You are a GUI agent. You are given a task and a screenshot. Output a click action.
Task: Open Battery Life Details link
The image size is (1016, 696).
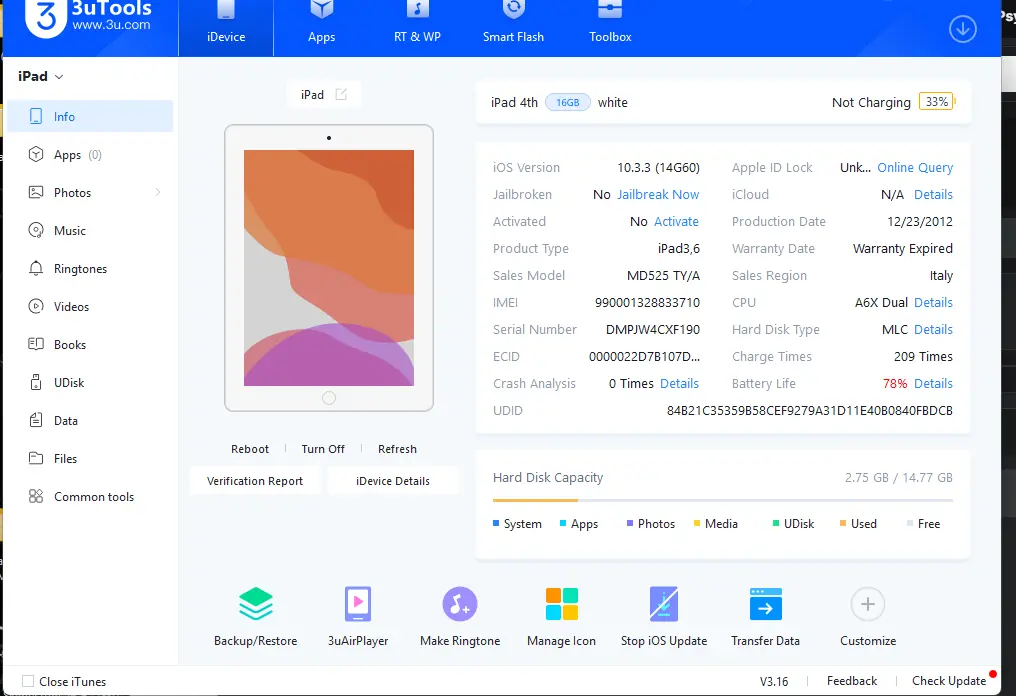(933, 384)
